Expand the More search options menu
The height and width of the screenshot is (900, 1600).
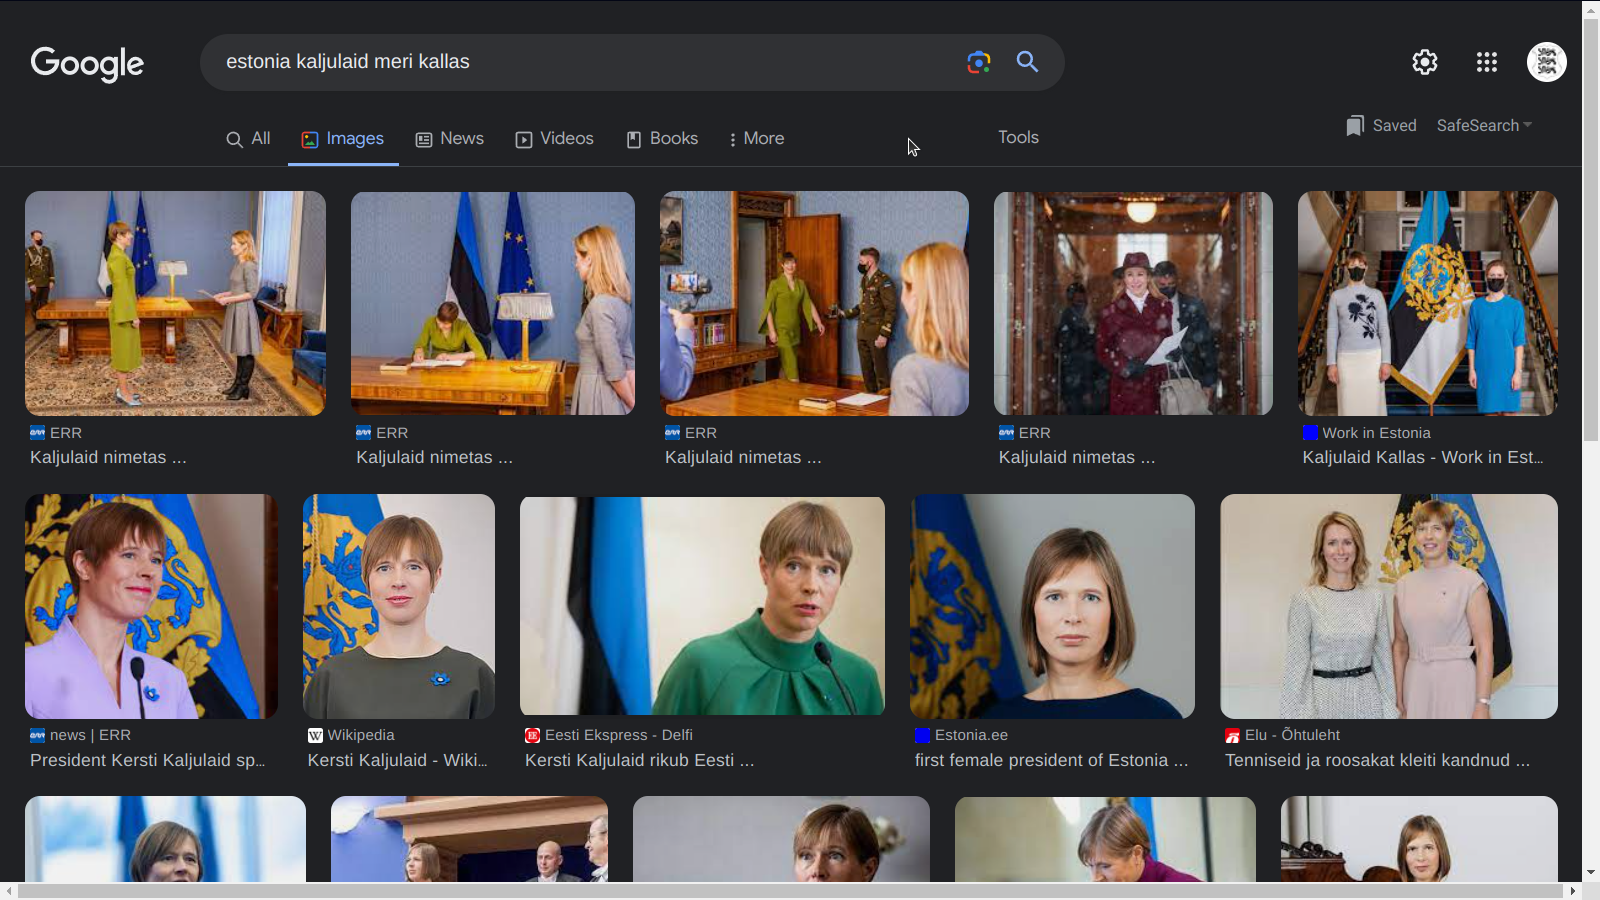[x=756, y=139]
